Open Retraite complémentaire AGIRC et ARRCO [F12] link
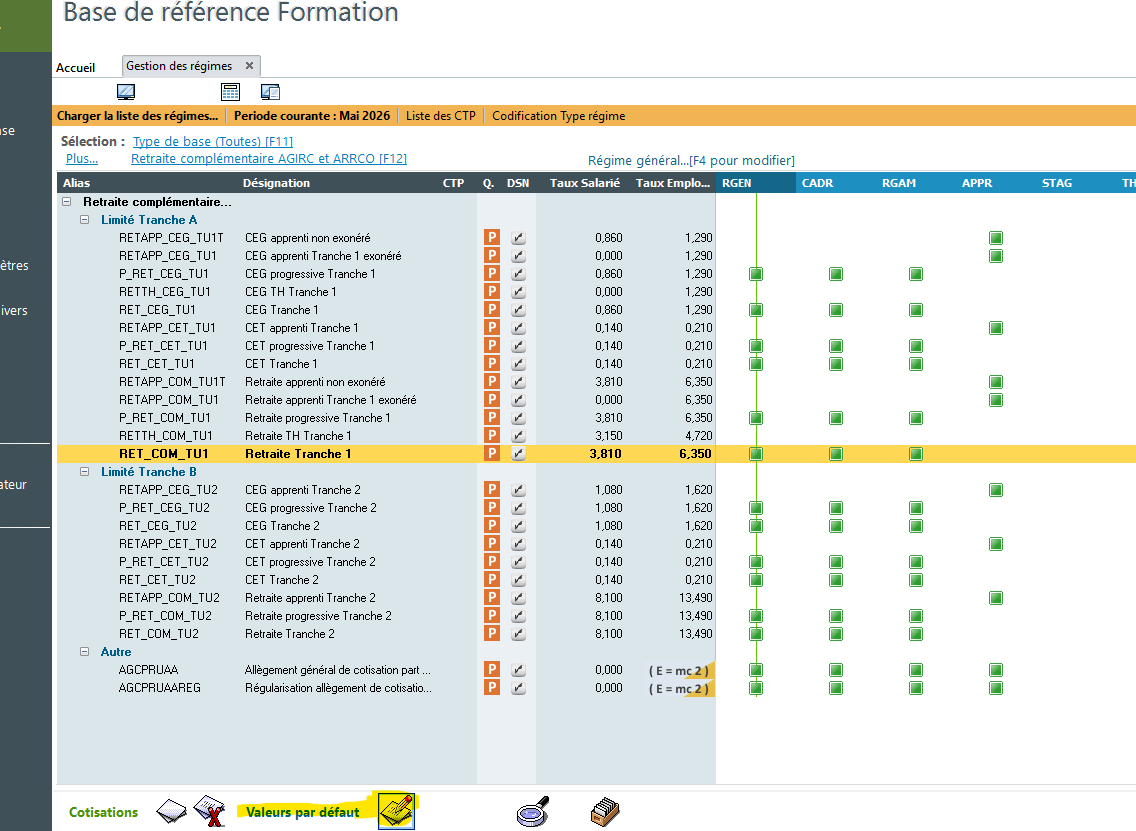1136x831 pixels. point(269,159)
